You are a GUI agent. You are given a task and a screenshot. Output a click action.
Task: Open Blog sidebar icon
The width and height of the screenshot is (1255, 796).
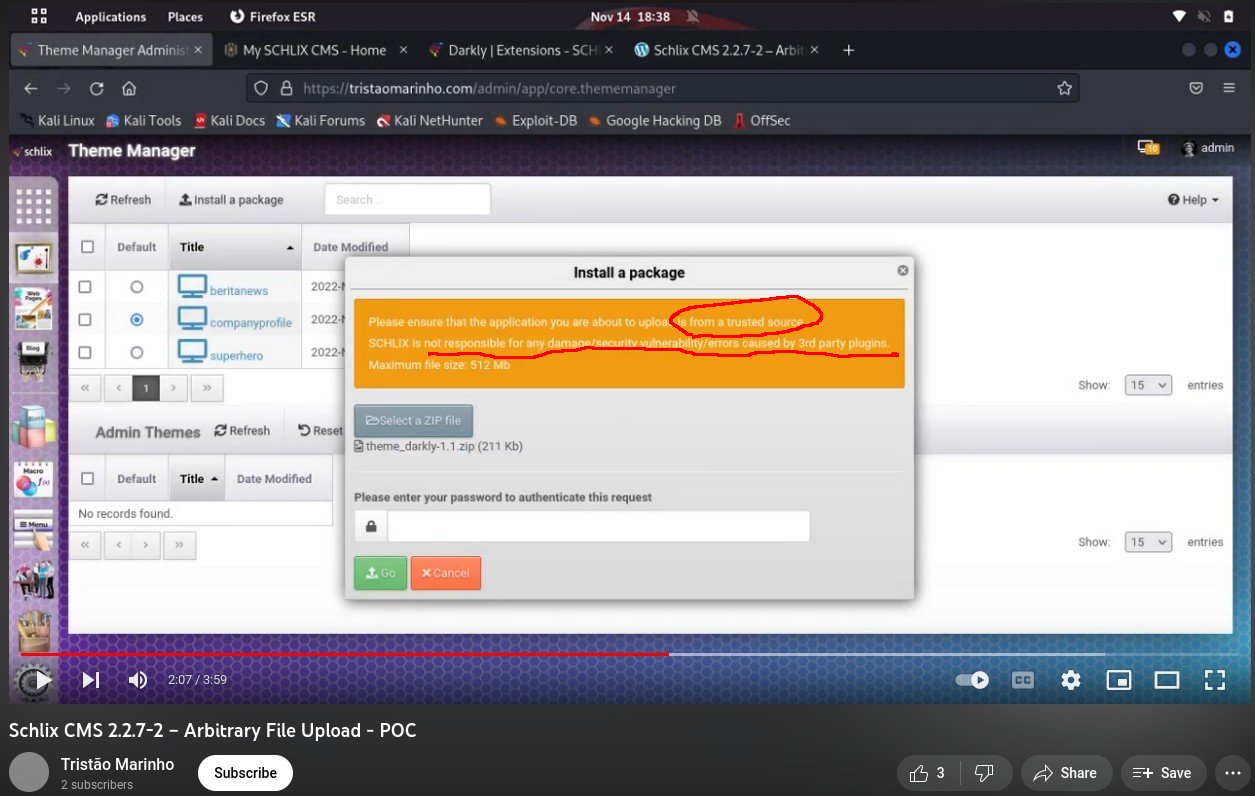click(x=33, y=361)
